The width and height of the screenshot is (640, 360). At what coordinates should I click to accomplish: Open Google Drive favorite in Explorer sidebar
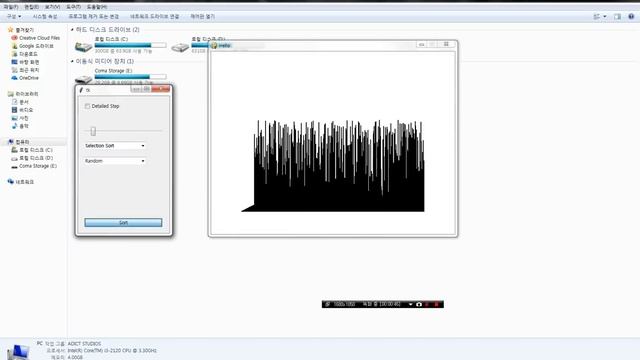tap(36, 46)
